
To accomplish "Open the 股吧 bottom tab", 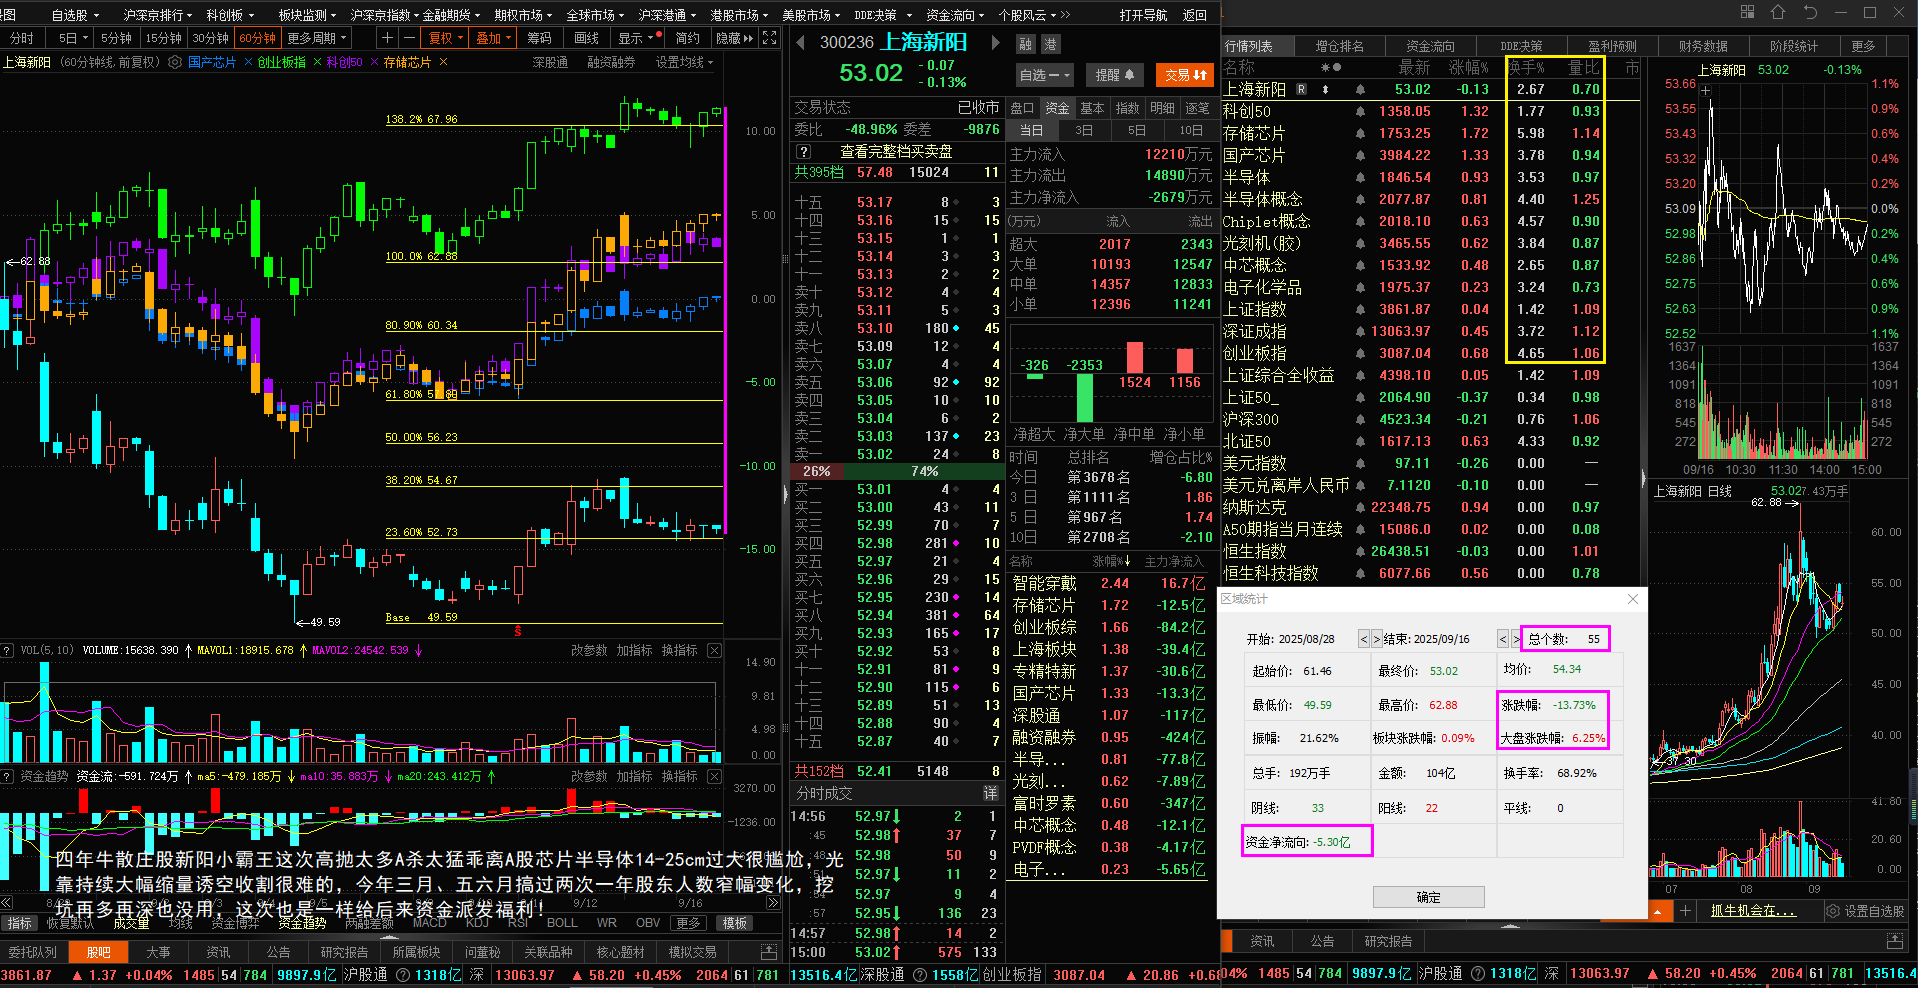I will tap(98, 952).
